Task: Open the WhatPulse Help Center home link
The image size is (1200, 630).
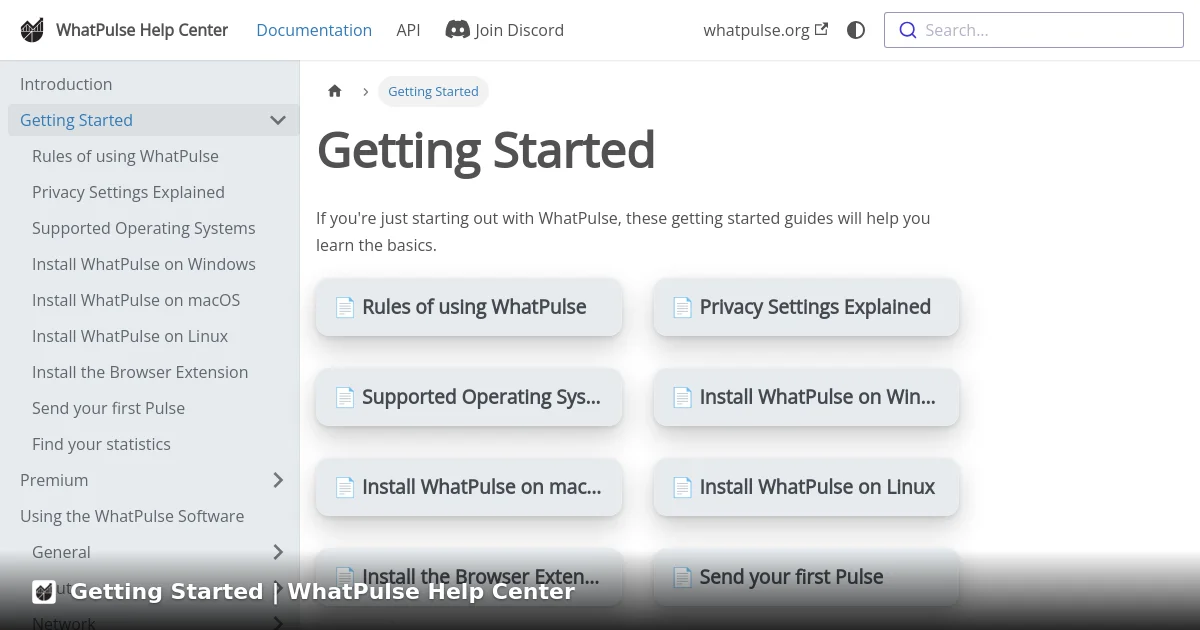Action: pyautogui.click(x=142, y=30)
